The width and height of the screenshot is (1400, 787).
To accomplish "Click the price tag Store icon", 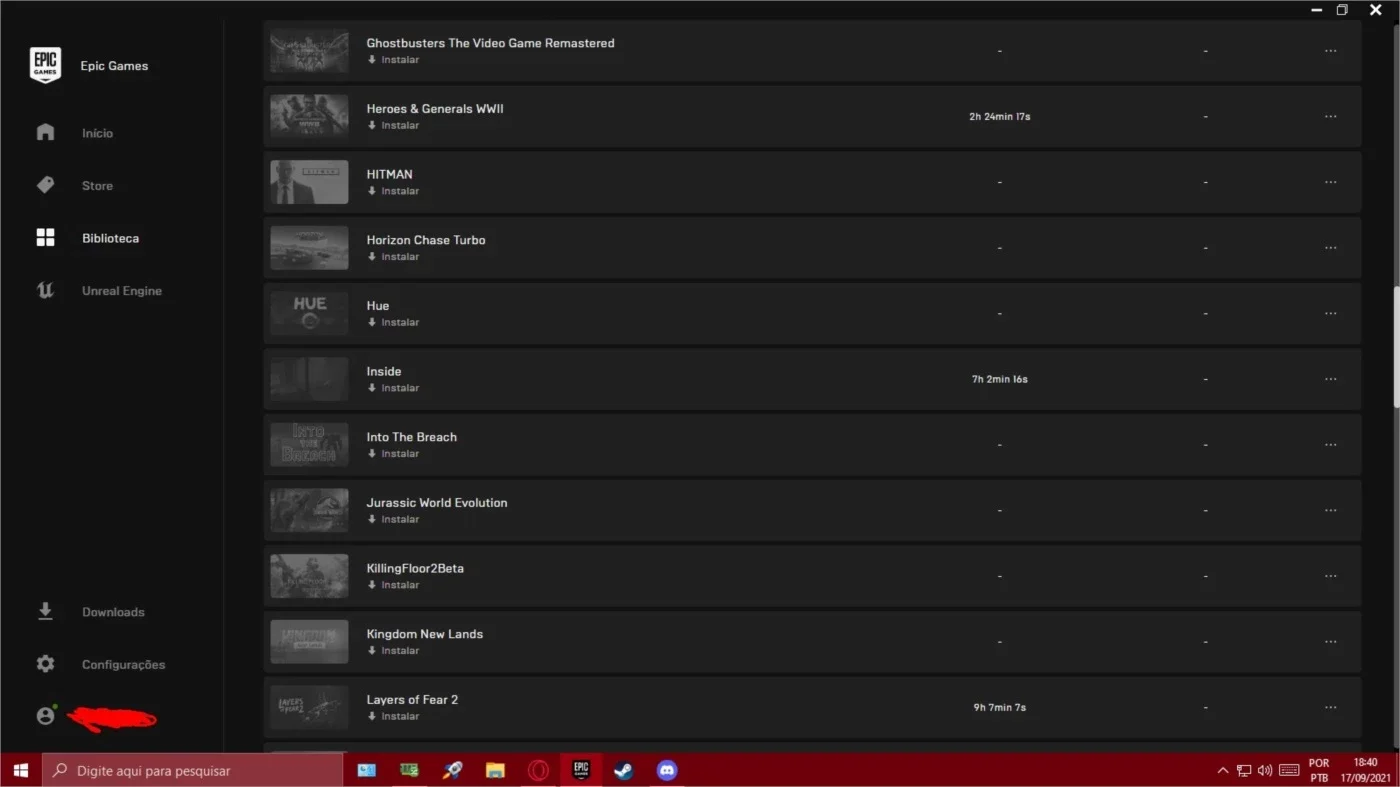I will tap(45, 185).
